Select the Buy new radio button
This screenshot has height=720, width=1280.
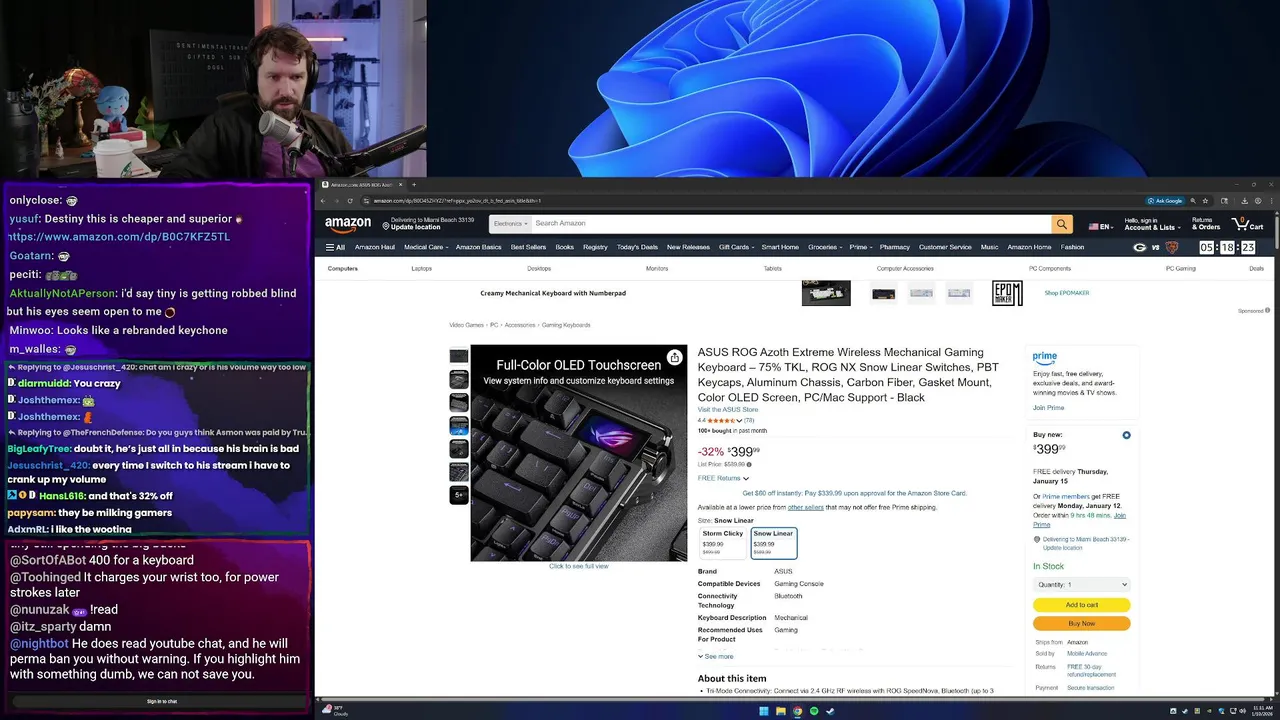tap(1126, 435)
